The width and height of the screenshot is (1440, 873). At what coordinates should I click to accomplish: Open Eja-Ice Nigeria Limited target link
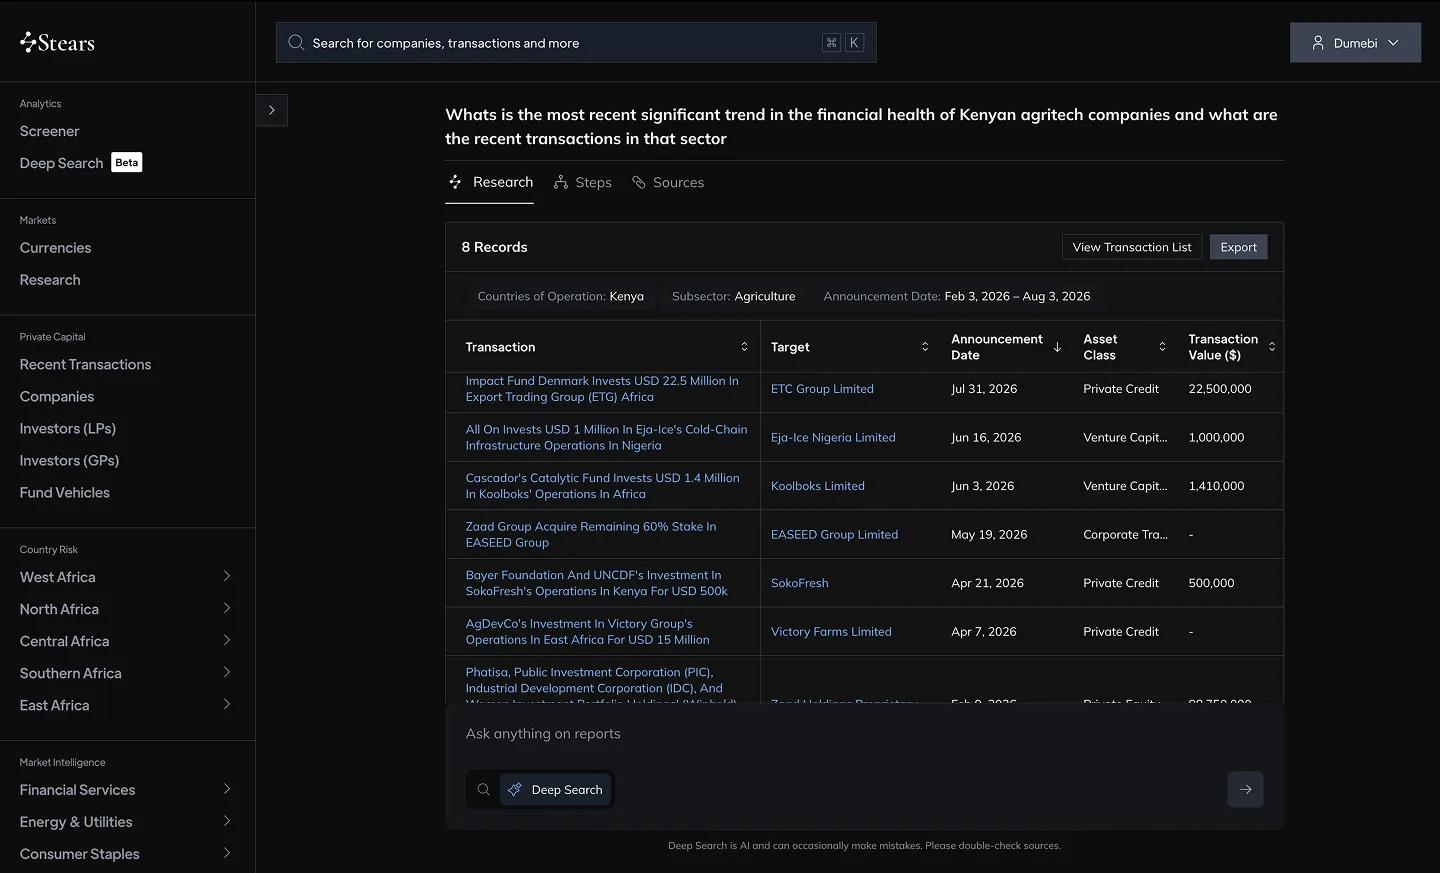point(833,438)
